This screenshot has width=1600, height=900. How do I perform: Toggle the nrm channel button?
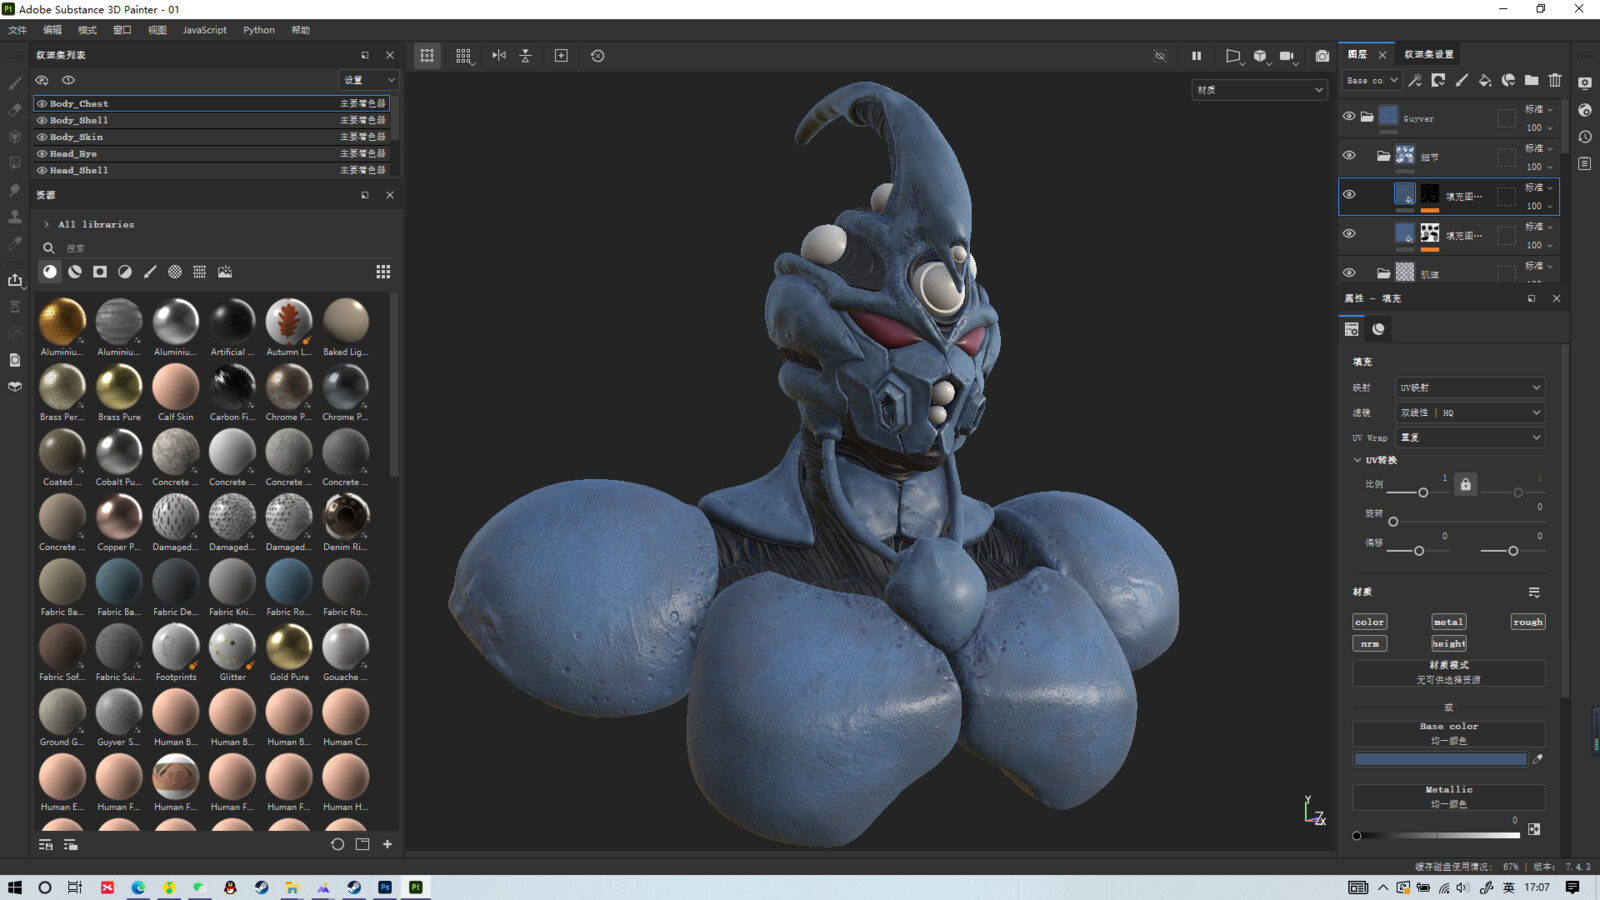(x=1370, y=644)
